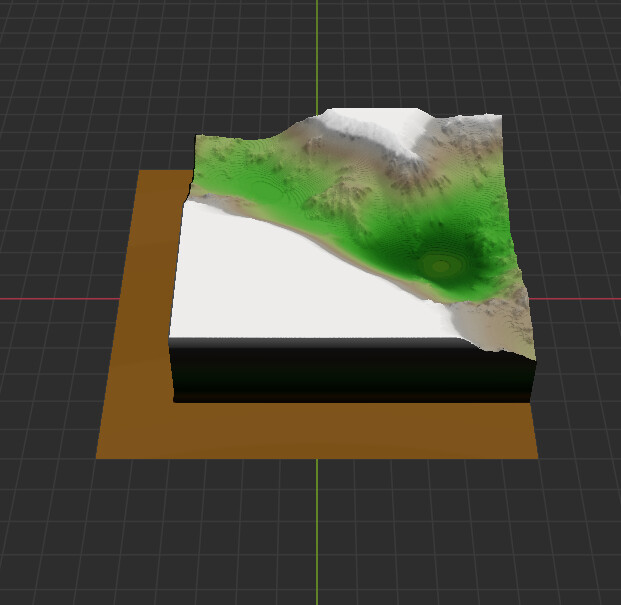Click the bottom-left corner of the brown plane
Viewport: 621px width, 605px height.
(98, 456)
